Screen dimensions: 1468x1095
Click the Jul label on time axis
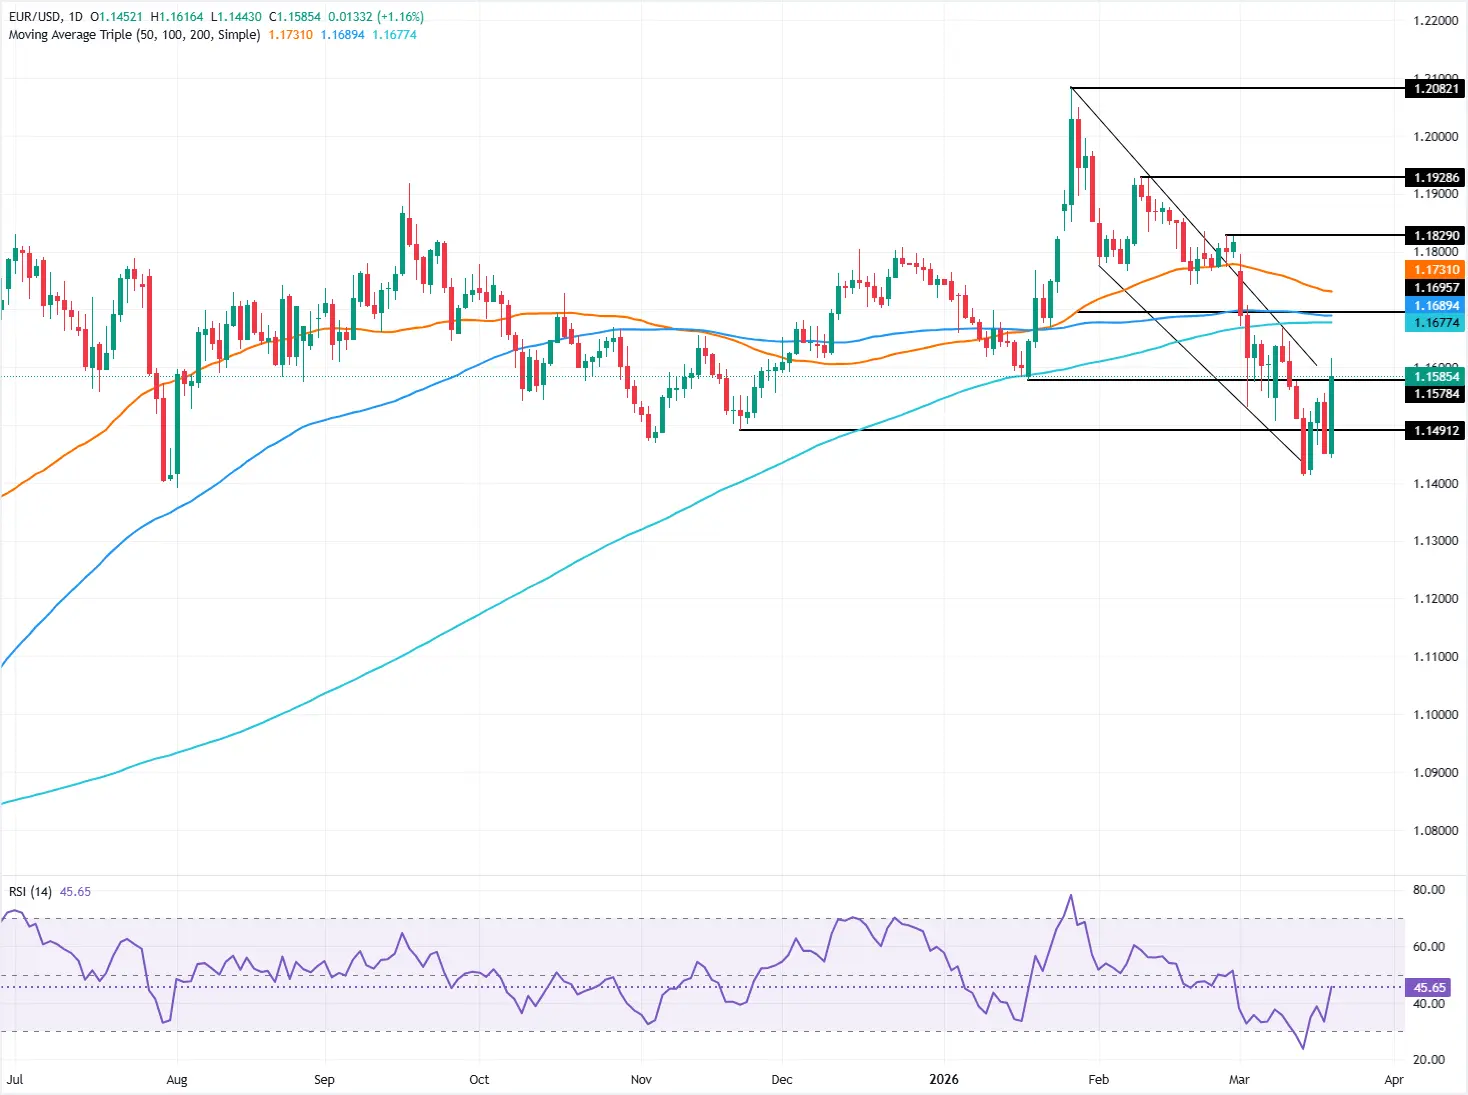(13, 1080)
